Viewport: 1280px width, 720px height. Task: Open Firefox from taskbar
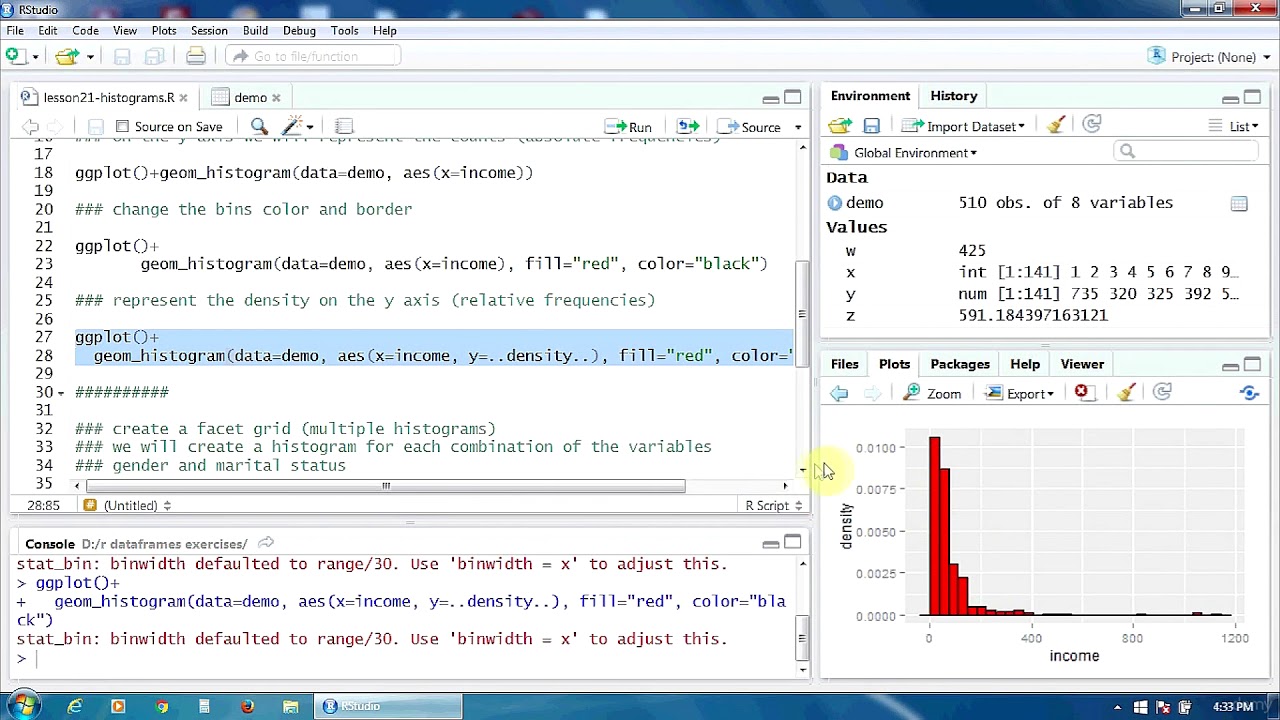pos(247,706)
